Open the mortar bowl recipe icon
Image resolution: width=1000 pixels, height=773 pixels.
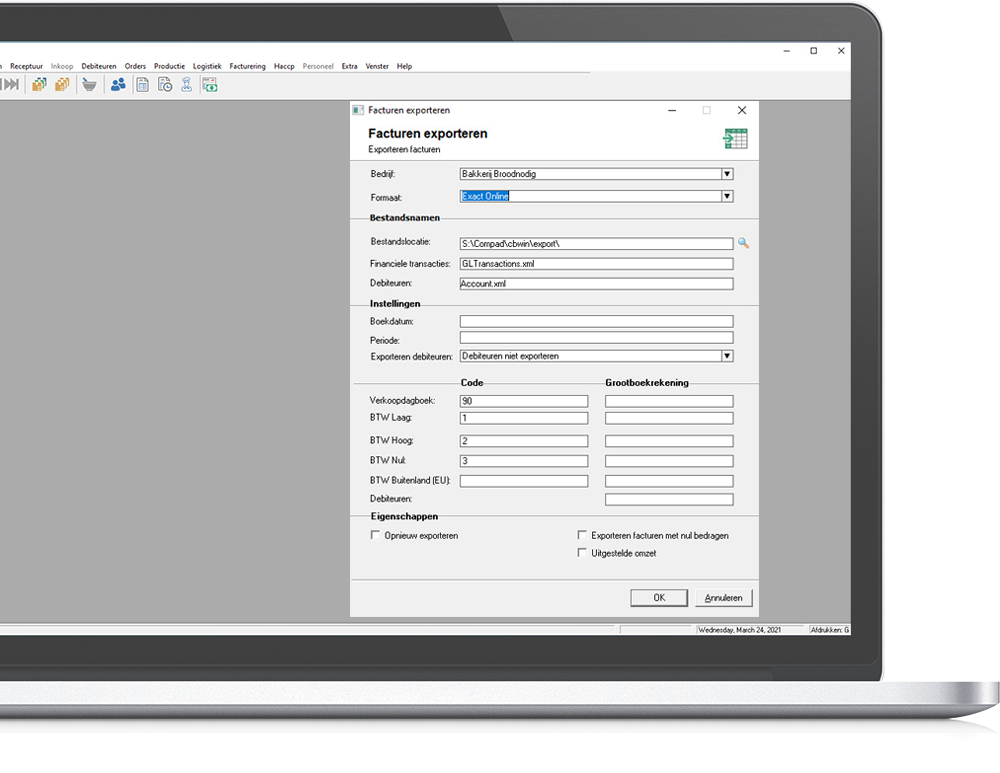(x=89, y=84)
